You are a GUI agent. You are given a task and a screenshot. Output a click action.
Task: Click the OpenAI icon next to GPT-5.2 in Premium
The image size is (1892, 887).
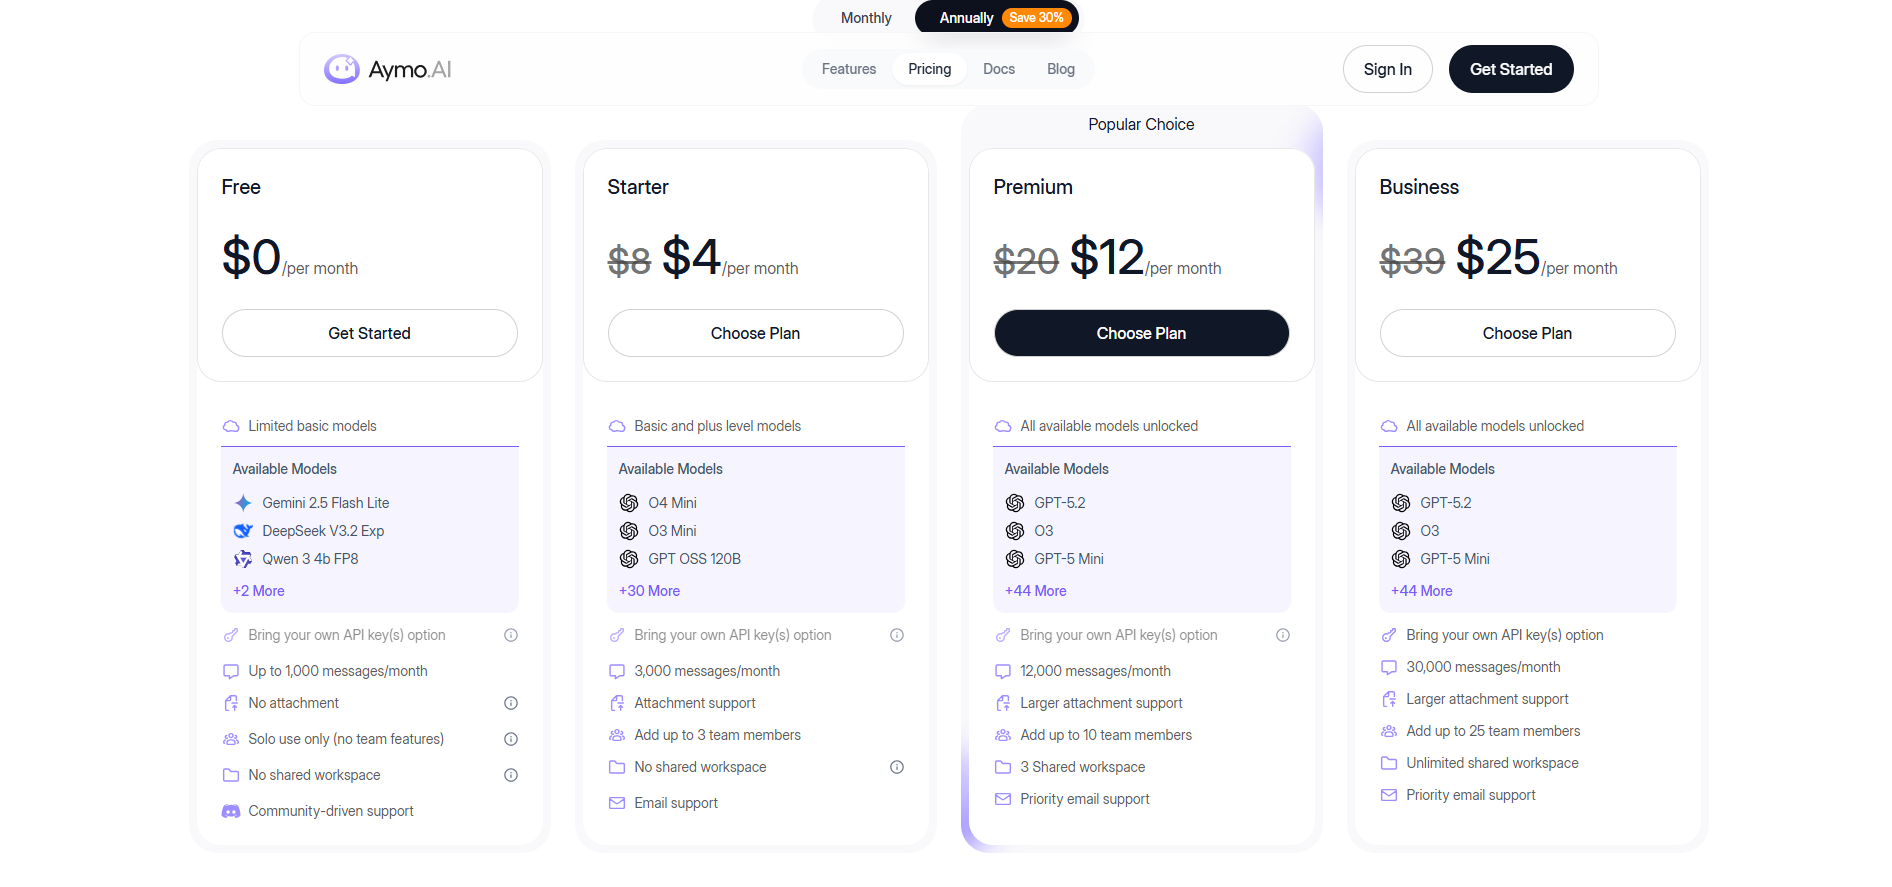[1014, 503]
